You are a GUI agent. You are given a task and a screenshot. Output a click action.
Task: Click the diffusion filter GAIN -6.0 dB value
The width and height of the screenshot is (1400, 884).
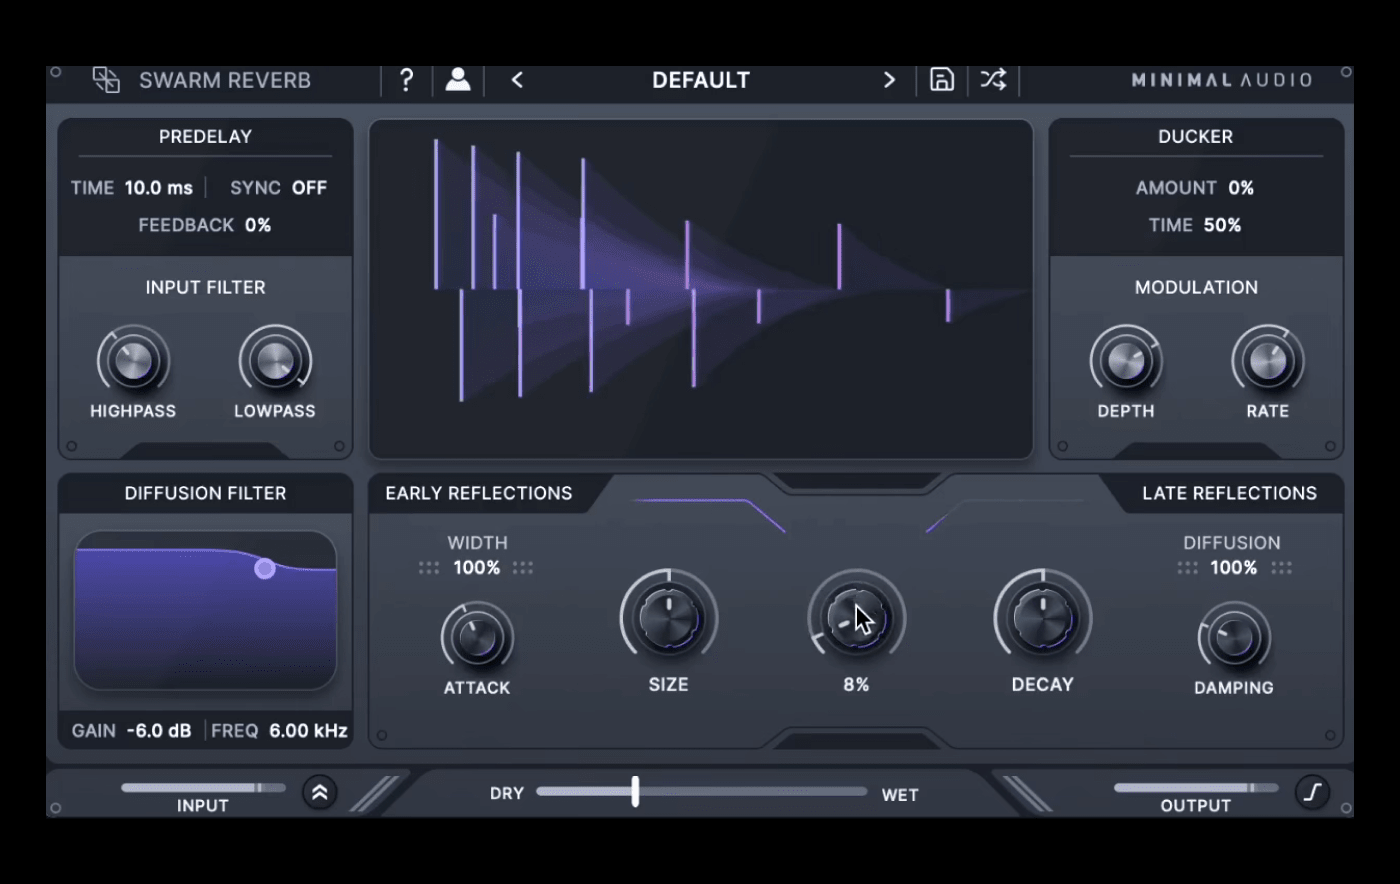click(159, 731)
